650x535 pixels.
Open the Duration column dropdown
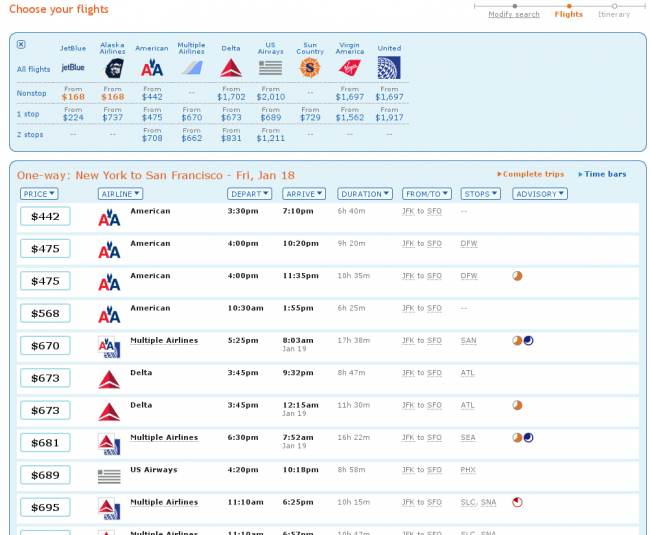pyautogui.click(x=365, y=194)
